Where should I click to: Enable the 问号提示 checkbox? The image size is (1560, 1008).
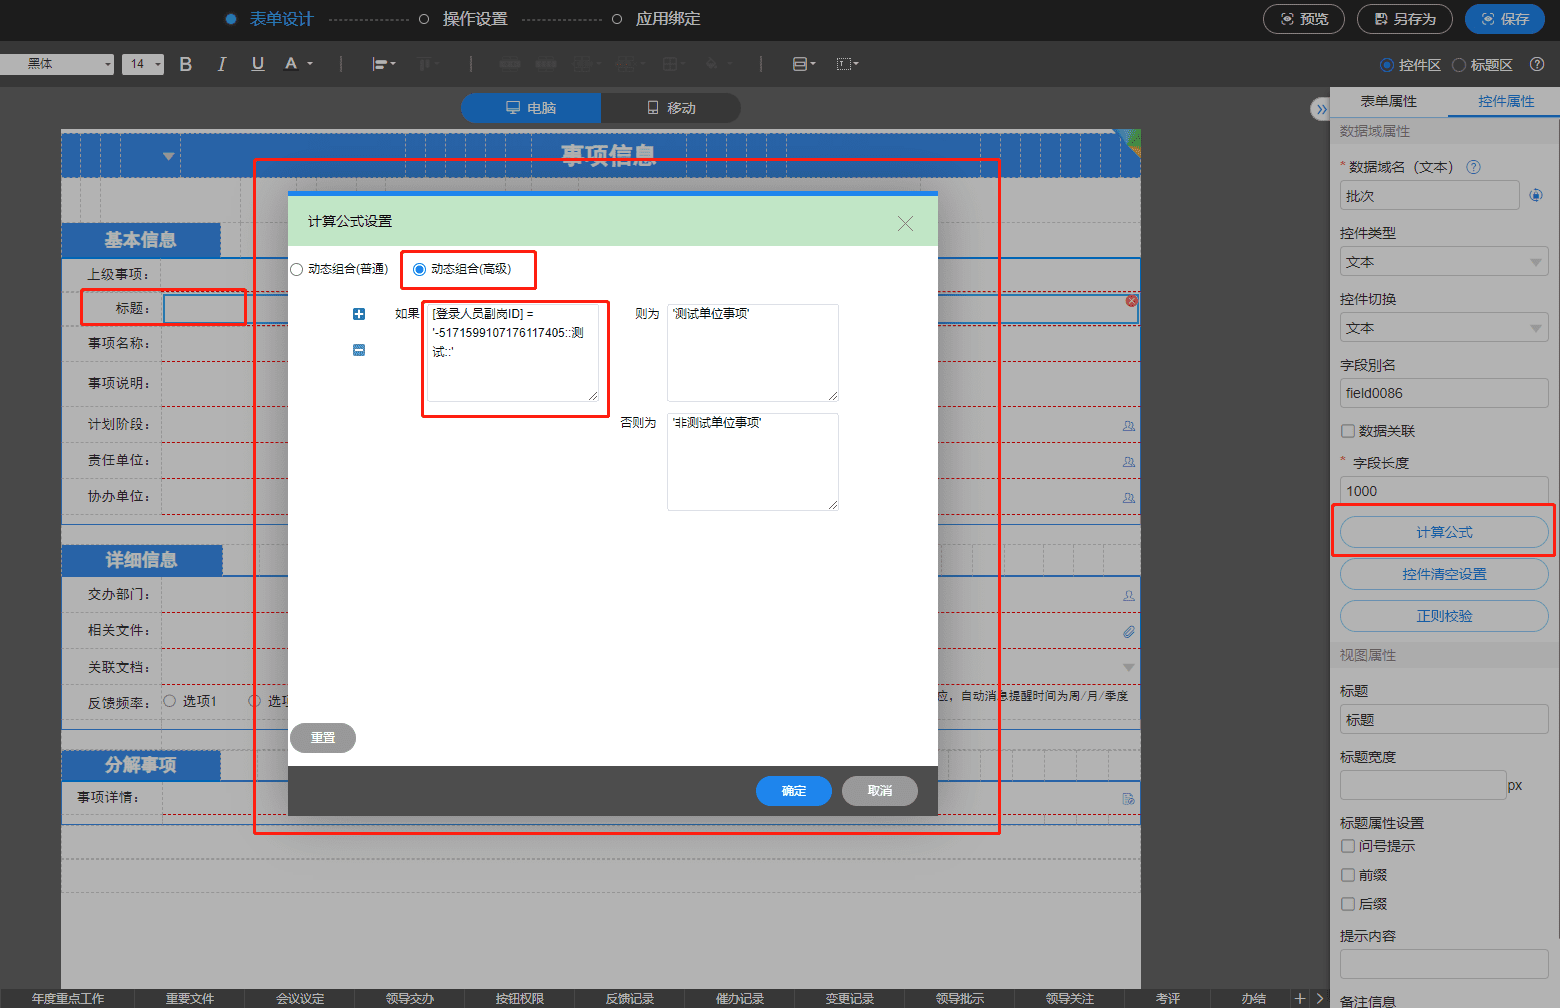coord(1348,846)
